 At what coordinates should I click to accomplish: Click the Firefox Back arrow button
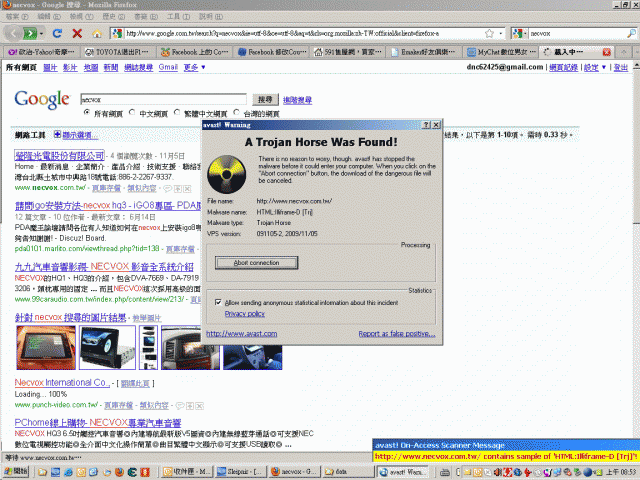13,33
